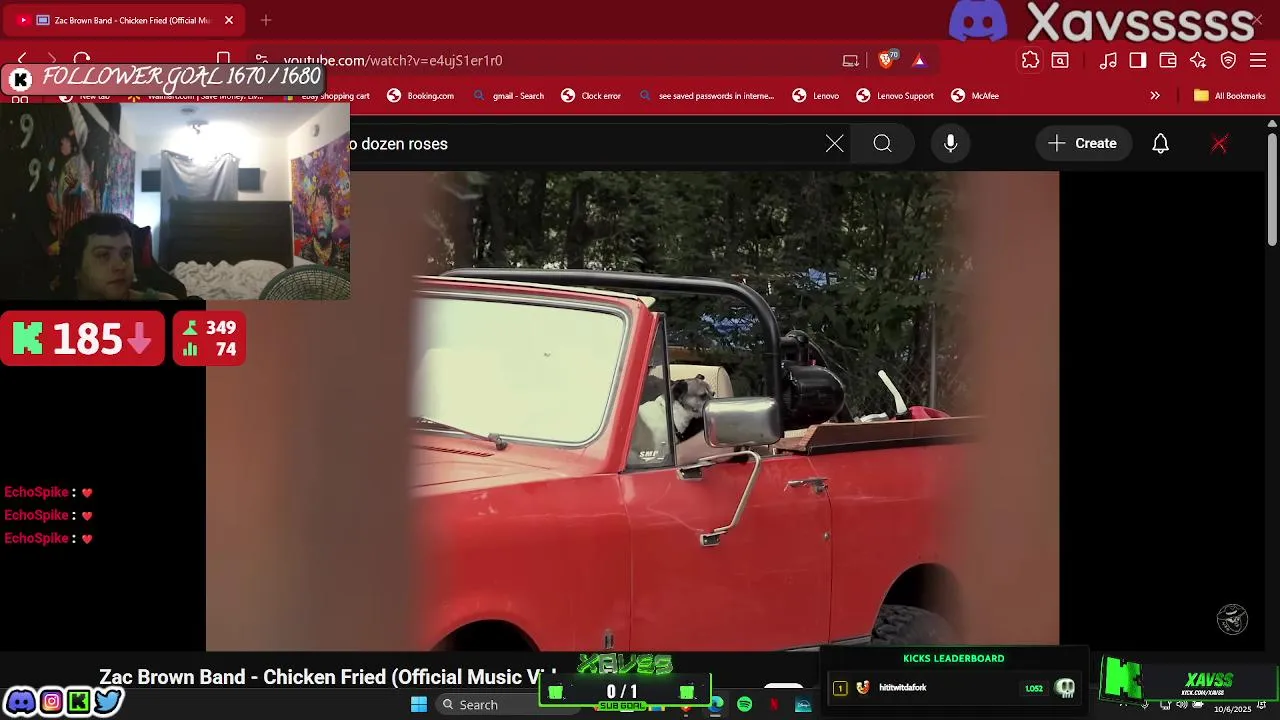This screenshot has width=1280, height=720.
Task: Open the gmail - Search bookmark
Action: pyautogui.click(x=508, y=96)
